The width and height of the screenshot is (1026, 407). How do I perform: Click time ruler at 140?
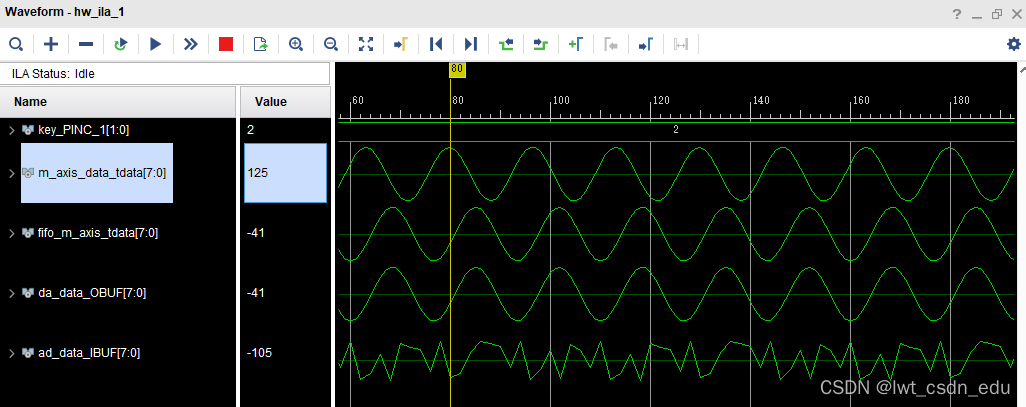point(761,101)
